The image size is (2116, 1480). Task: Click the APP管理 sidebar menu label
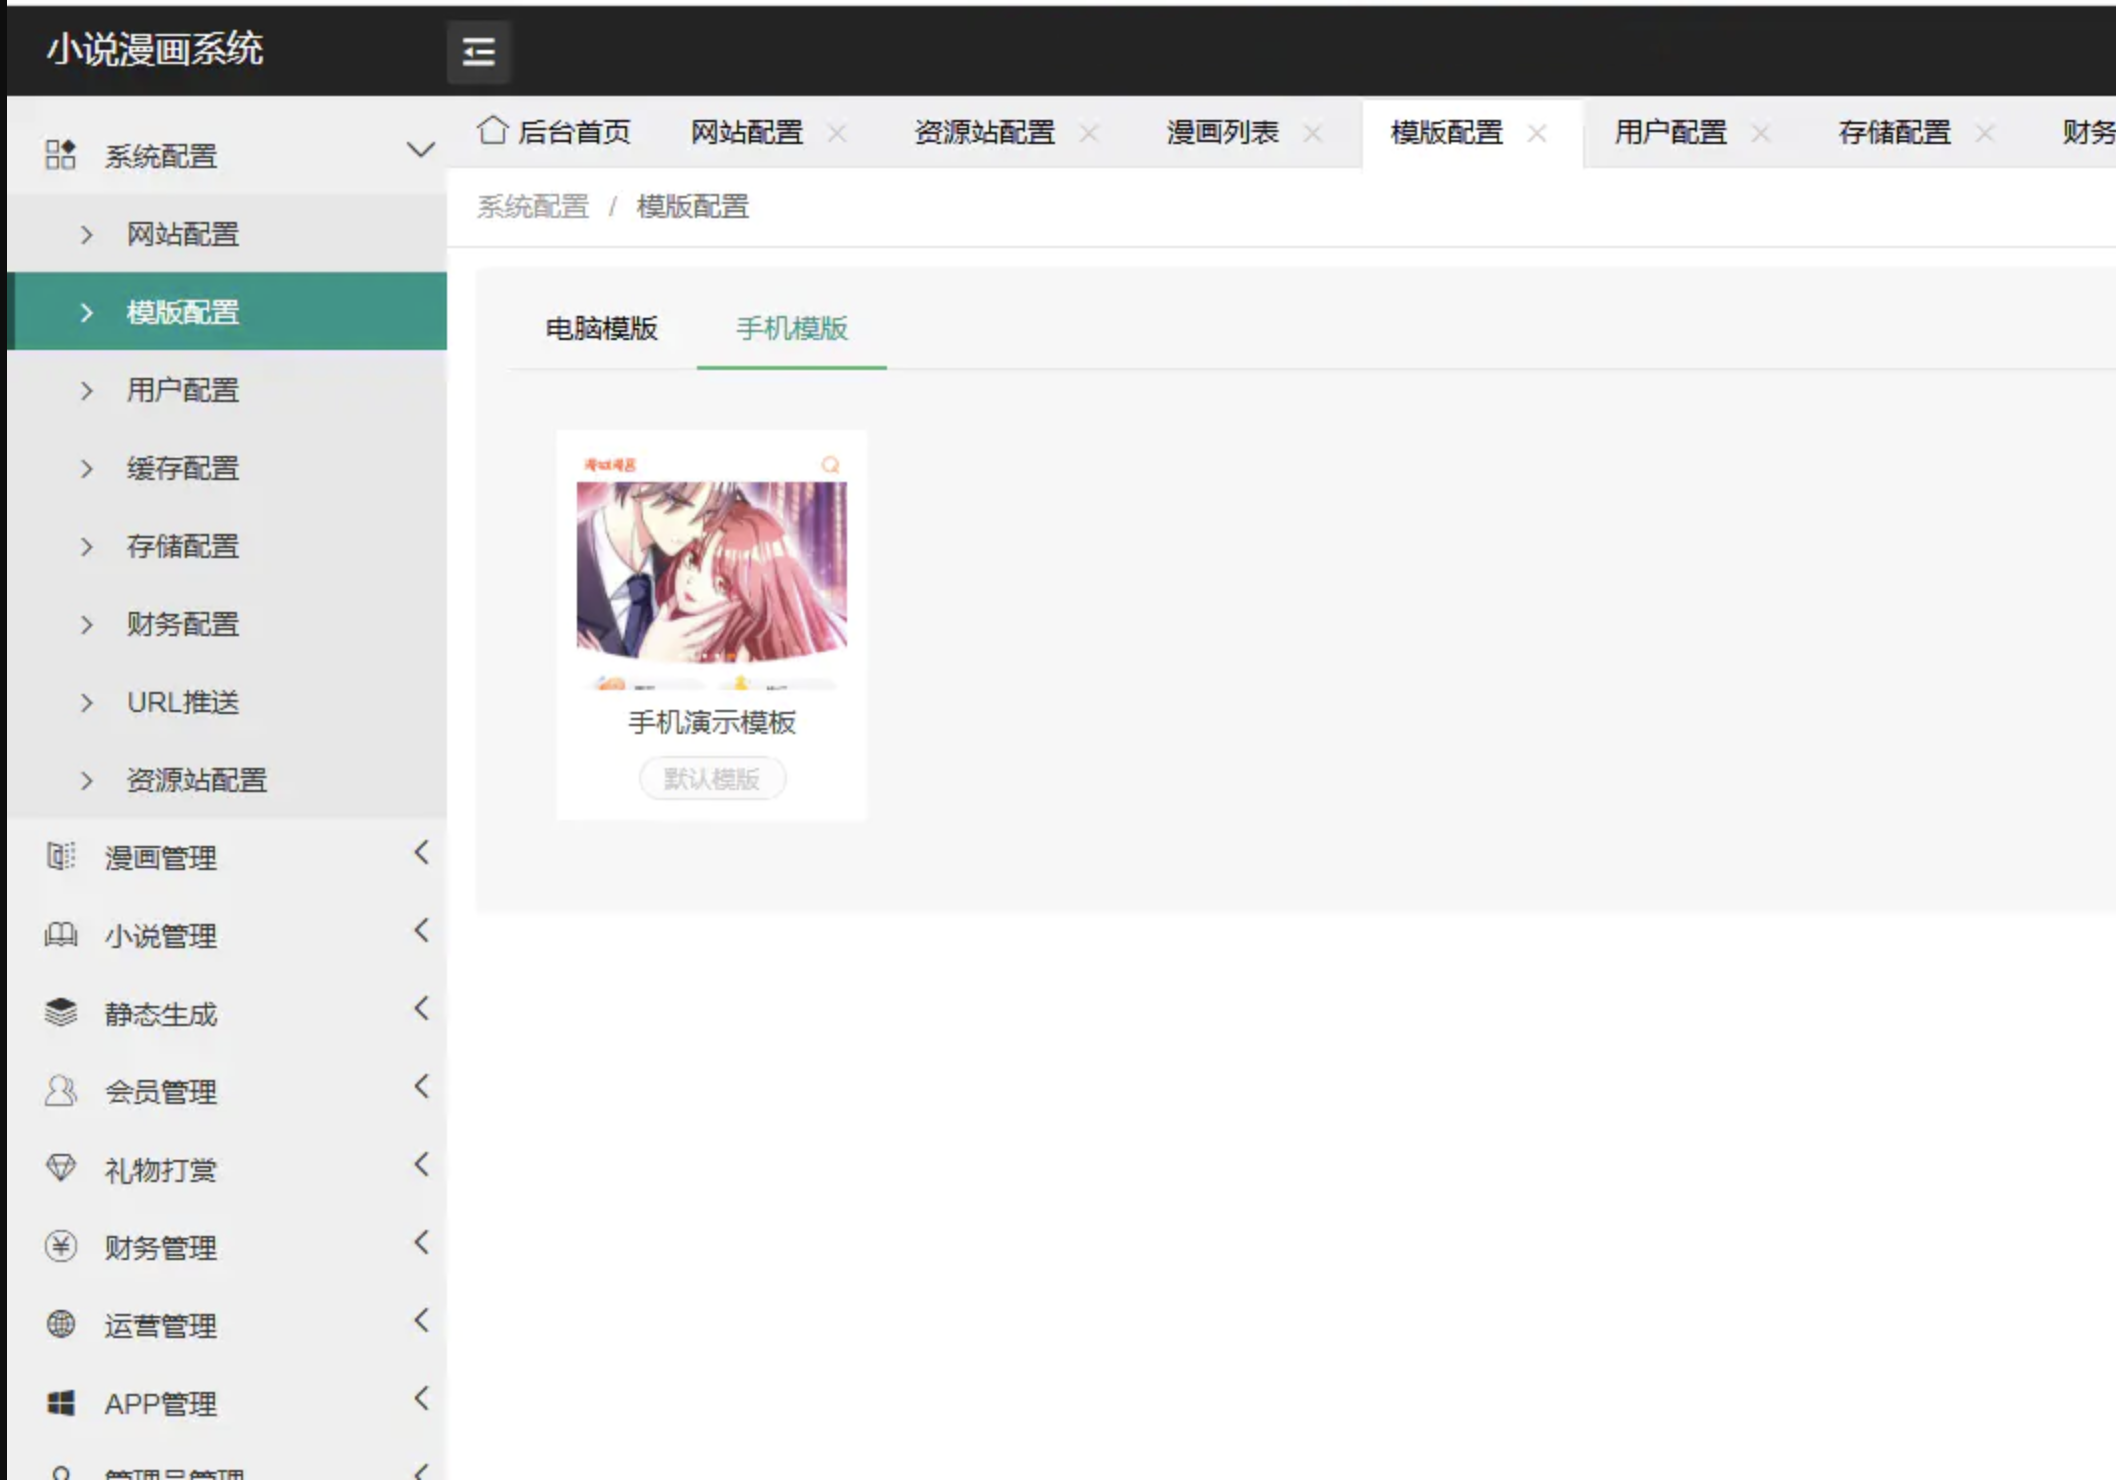tap(161, 1404)
